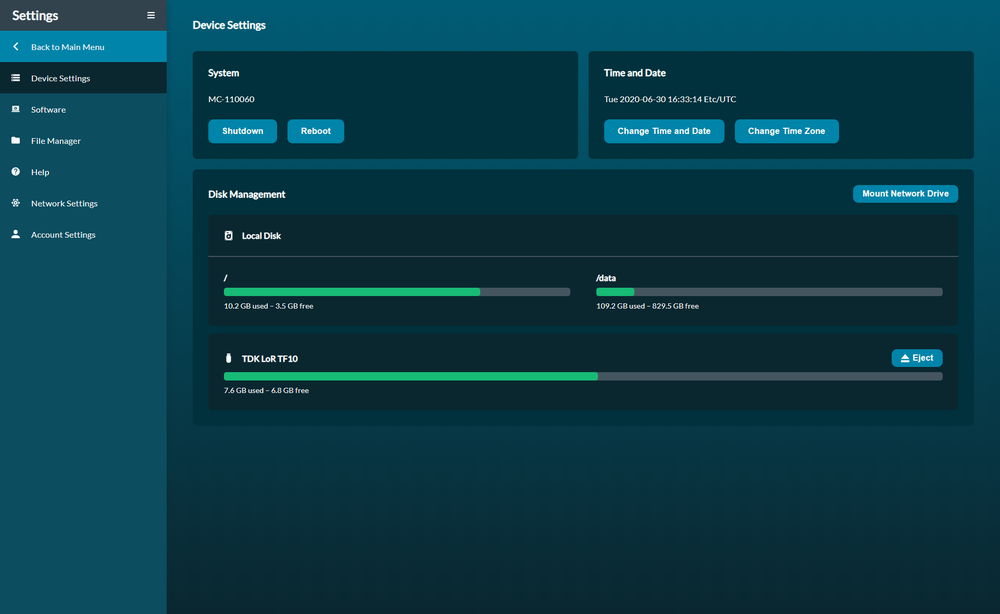Click the Reboot button

(316, 131)
